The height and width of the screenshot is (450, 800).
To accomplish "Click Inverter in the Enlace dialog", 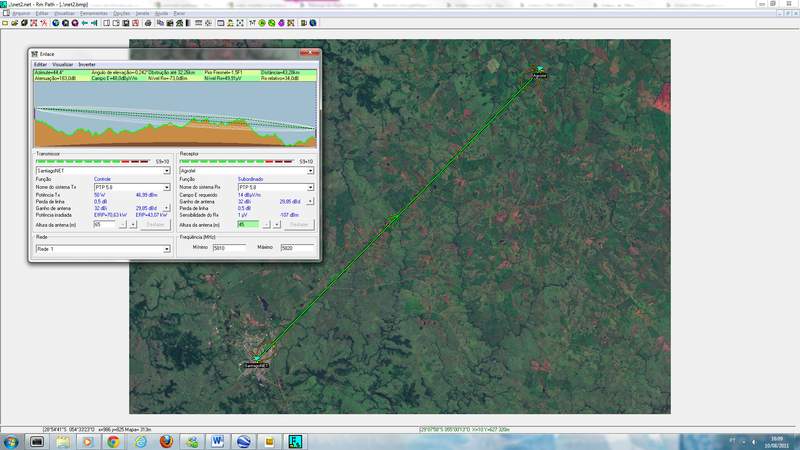I will coord(87,65).
